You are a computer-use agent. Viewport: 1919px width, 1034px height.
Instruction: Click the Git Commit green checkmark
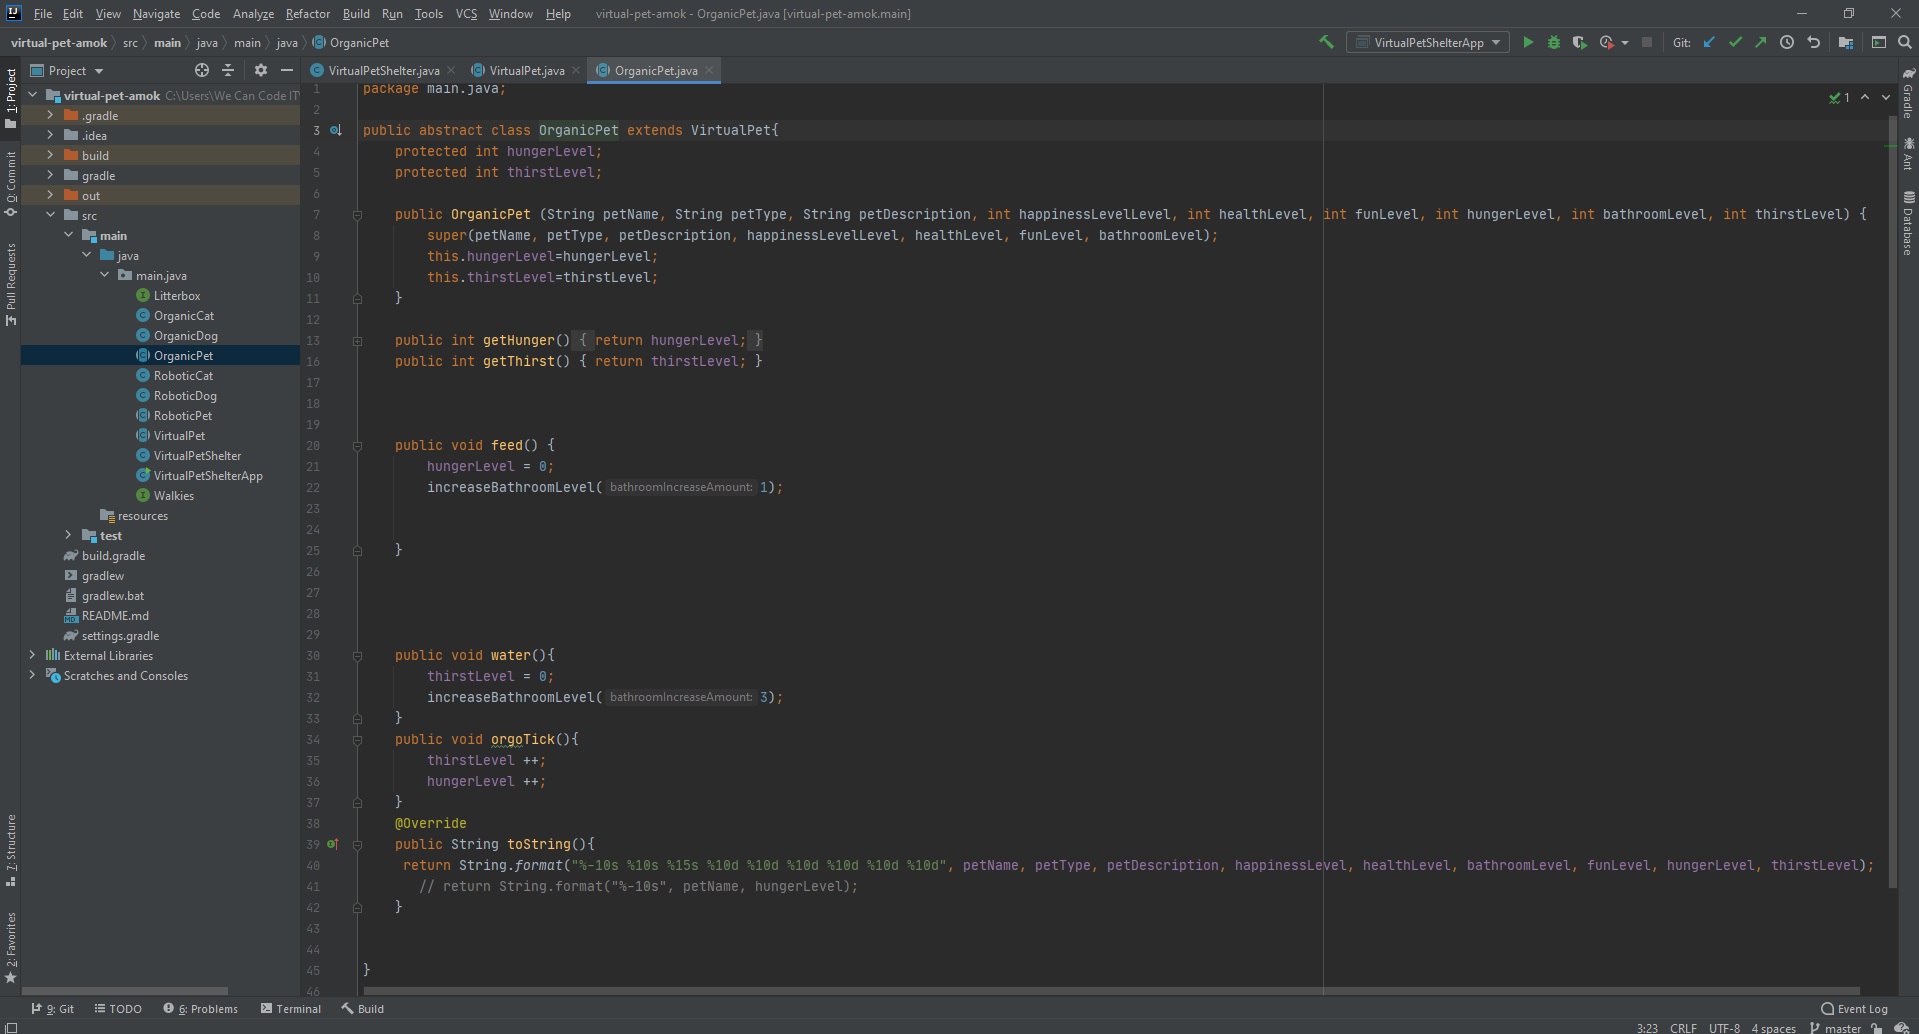pyautogui.click(x=1735, y=42)
